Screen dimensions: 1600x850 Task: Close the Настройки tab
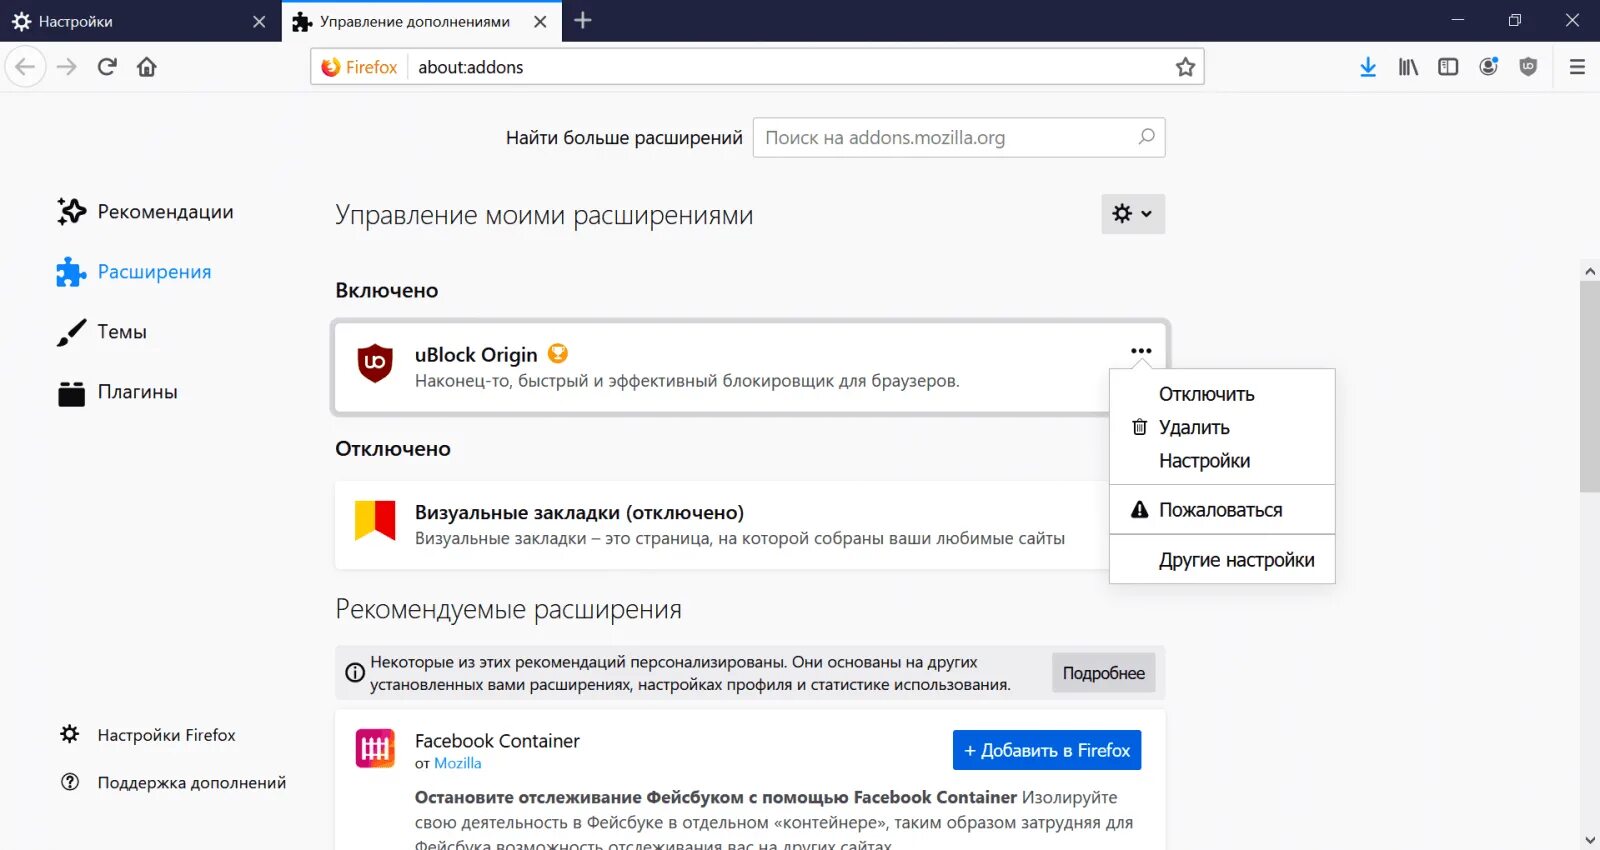[x=259, y=21]
